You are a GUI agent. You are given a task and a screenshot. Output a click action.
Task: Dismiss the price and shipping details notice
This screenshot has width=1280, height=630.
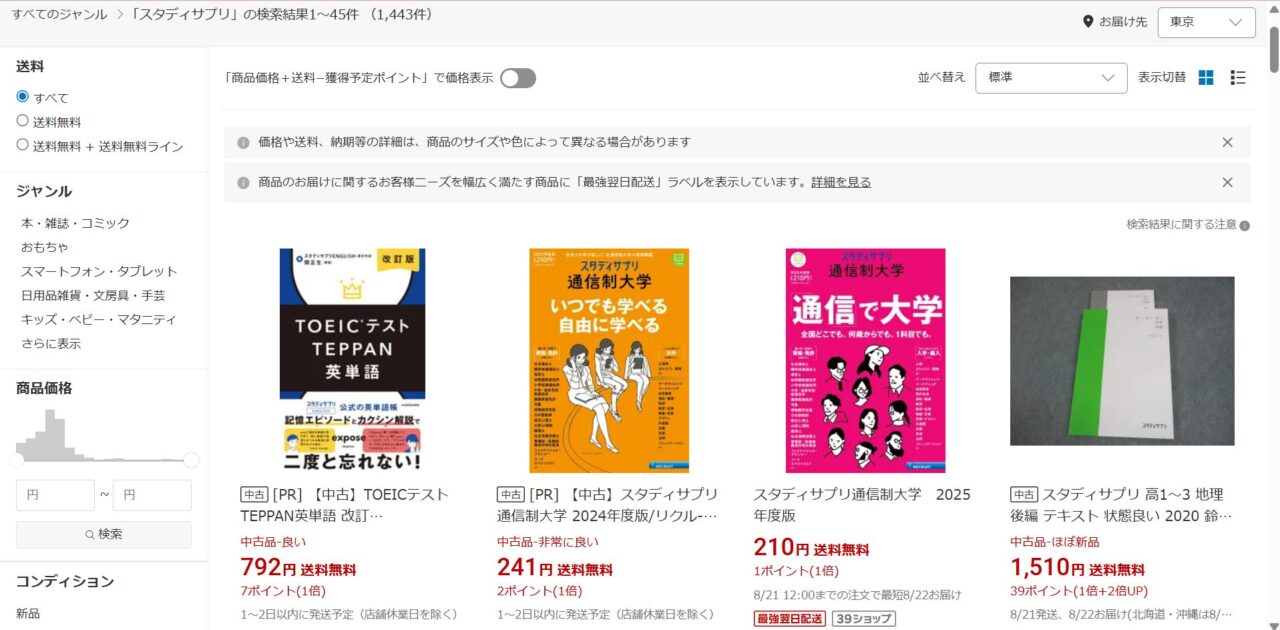pyautogui.click(x=1227, y=142)
